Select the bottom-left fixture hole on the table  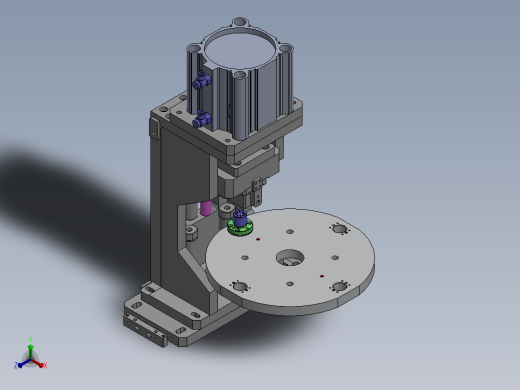pos(240,287)
